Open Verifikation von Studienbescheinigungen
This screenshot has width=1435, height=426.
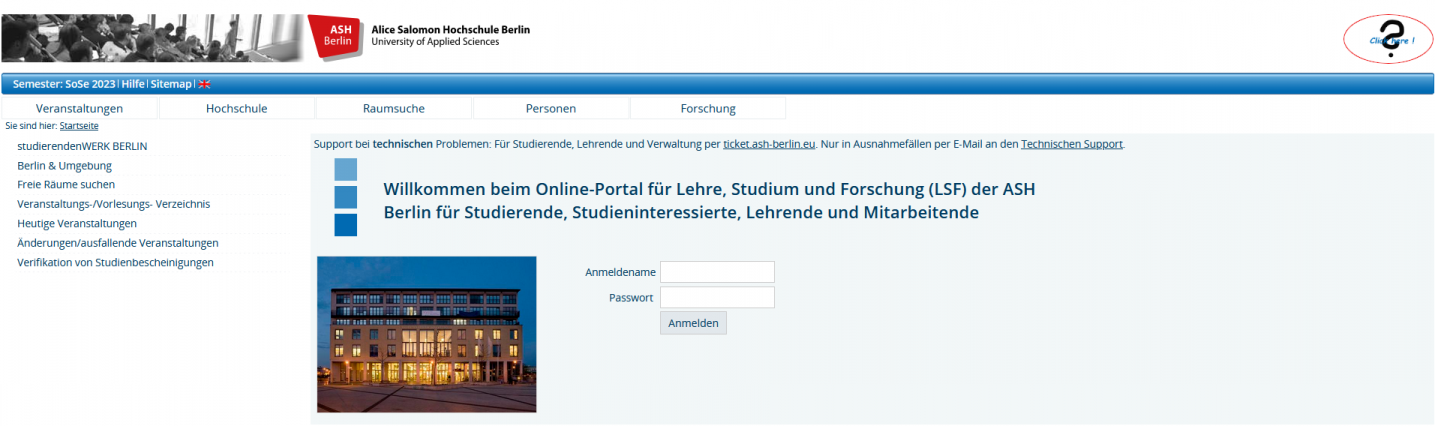115,262
